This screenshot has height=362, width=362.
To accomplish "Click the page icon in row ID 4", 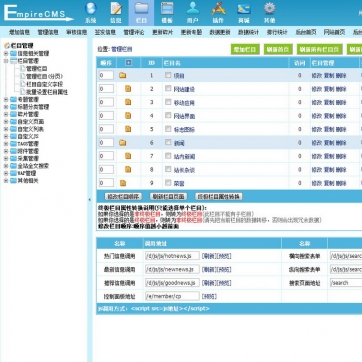I will tap(128, 116).
